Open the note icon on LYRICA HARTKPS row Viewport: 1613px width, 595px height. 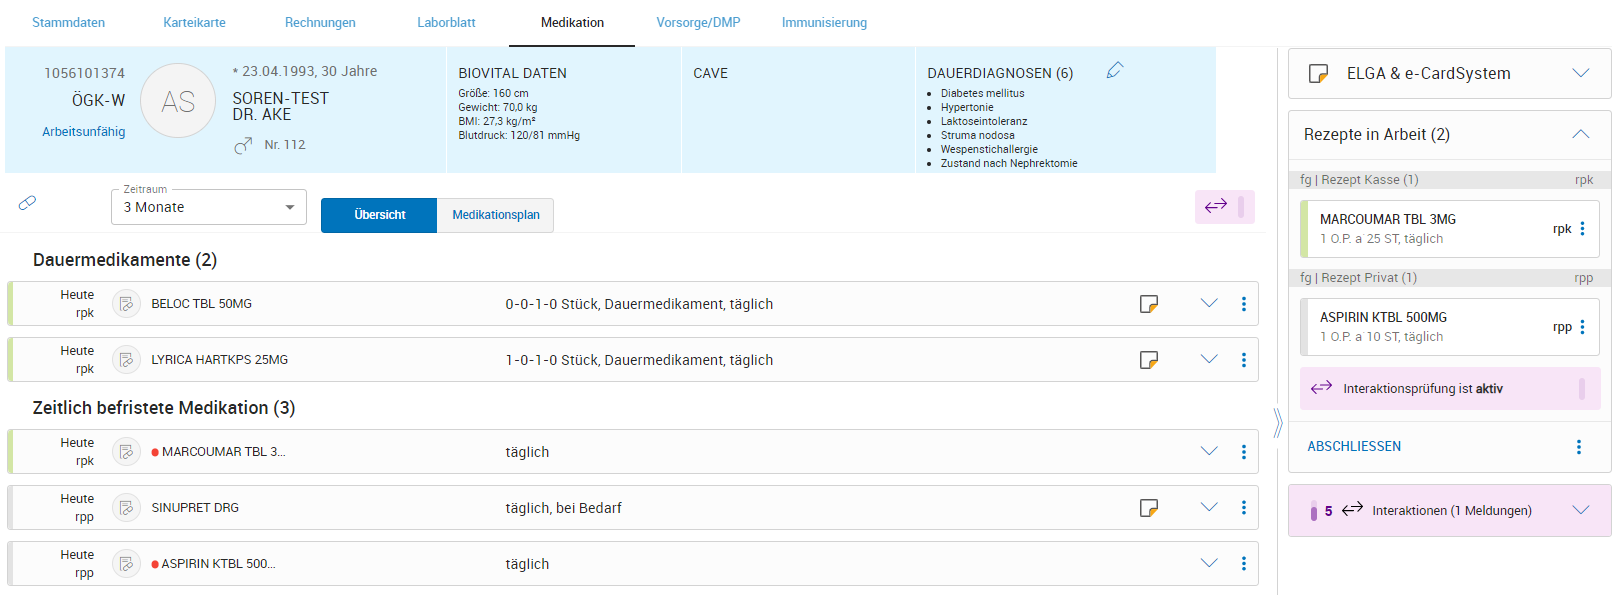[x=1149, y=360]
